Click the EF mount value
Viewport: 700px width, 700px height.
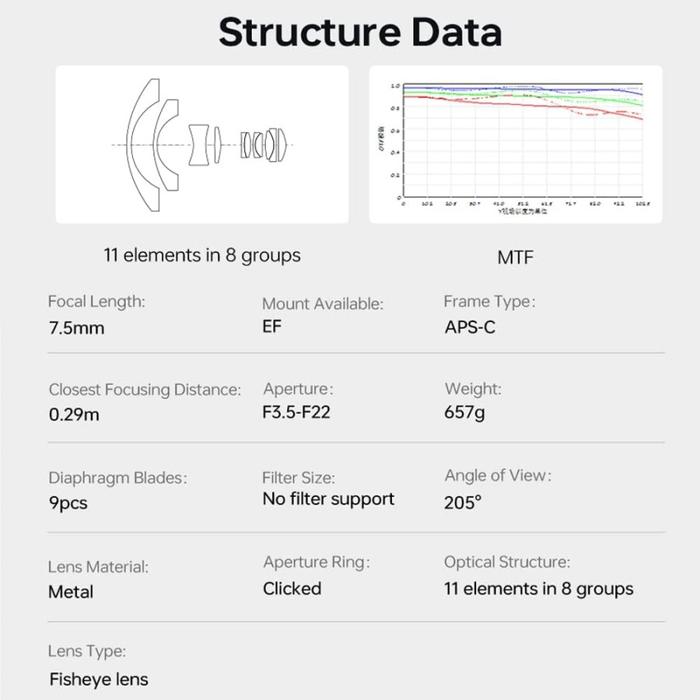click(x=272, y=326)
